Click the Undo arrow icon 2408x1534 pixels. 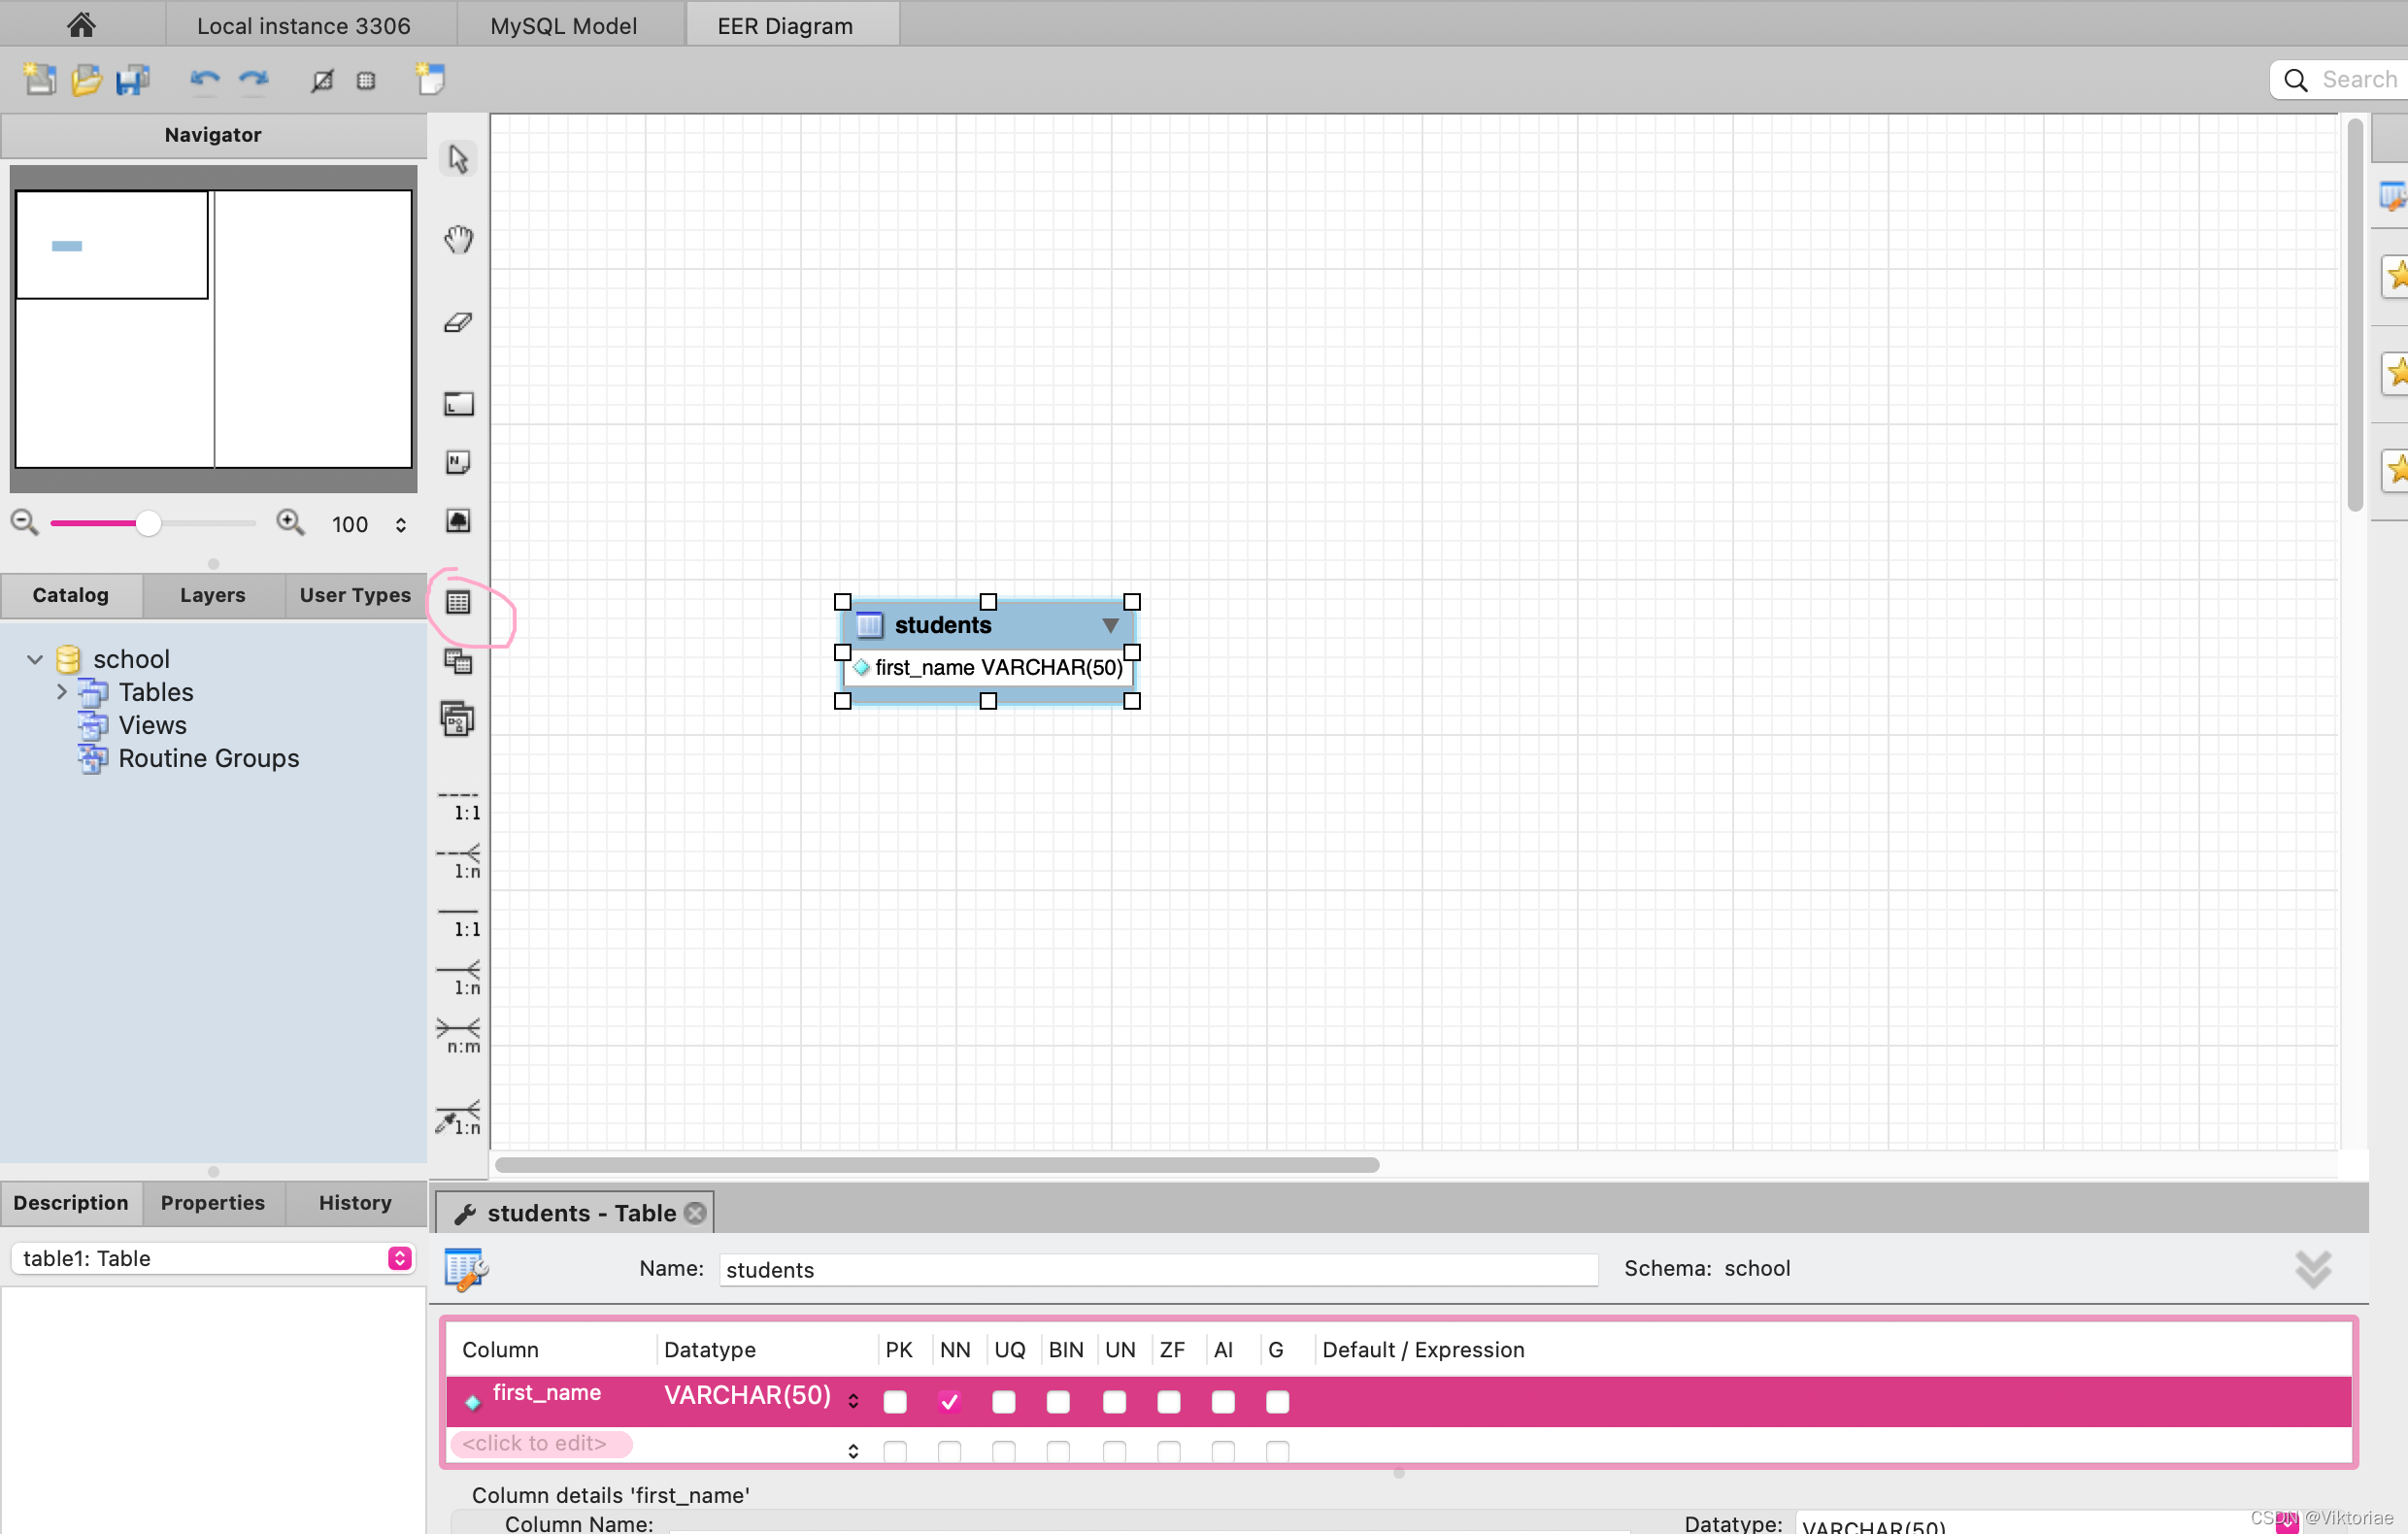[x=204, y=79]
